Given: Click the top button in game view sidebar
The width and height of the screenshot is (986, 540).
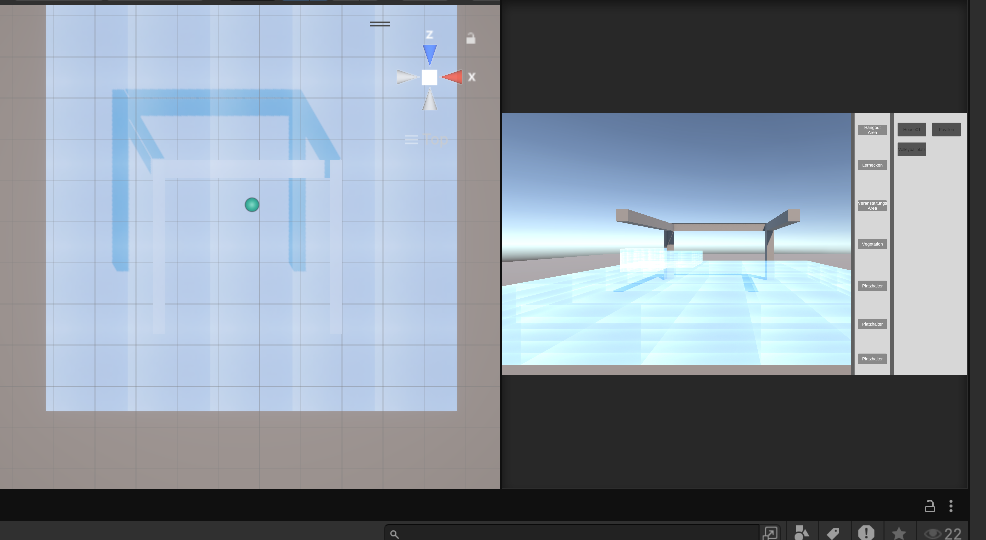Looking at the screenshot, I should click(x=872, y=129).
